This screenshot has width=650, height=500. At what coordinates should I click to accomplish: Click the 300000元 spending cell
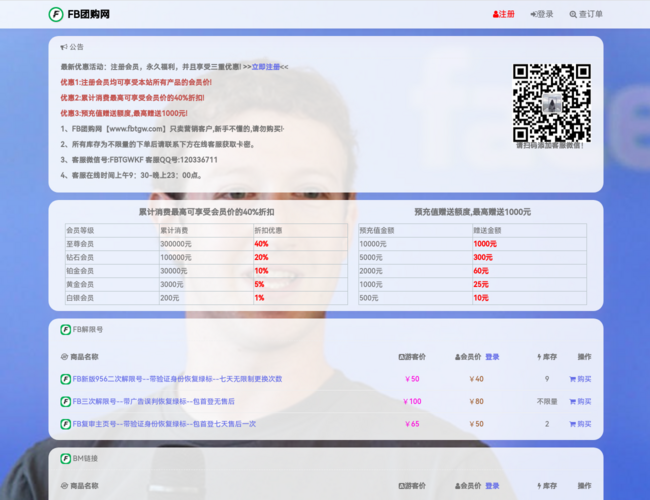pyautogui.click(x=206, y=244)
